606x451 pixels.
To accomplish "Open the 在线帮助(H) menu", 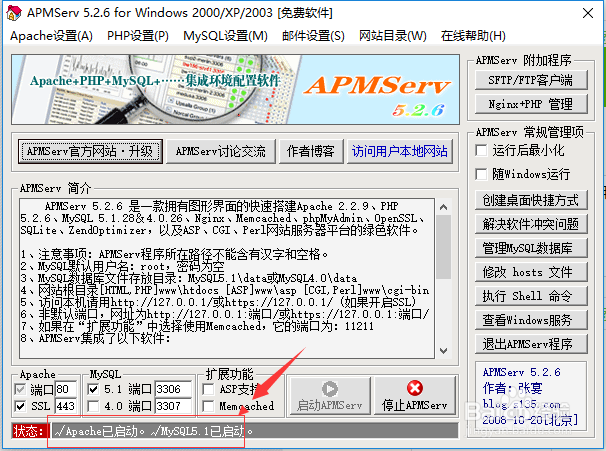I will click(473, 36).
